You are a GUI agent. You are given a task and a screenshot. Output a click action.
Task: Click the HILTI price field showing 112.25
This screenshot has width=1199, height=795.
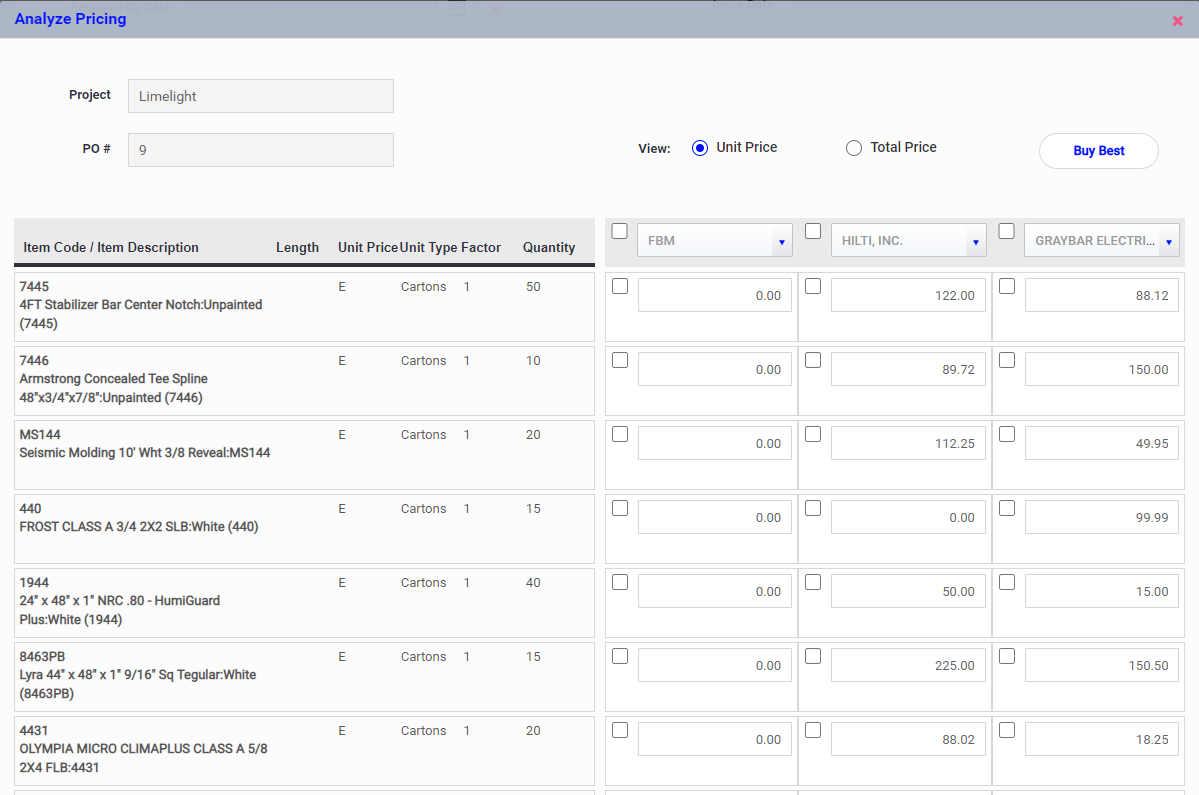point(908,444)
